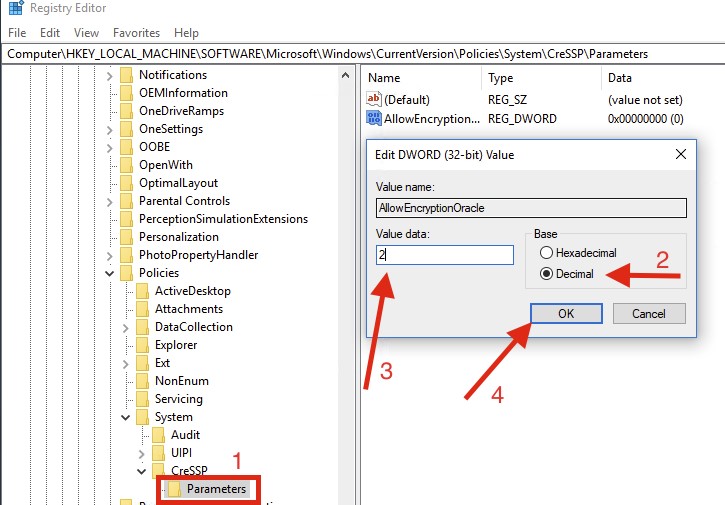
Task: Click the AllowEncryptionOracle DWORD value icon
Action: 375,119
